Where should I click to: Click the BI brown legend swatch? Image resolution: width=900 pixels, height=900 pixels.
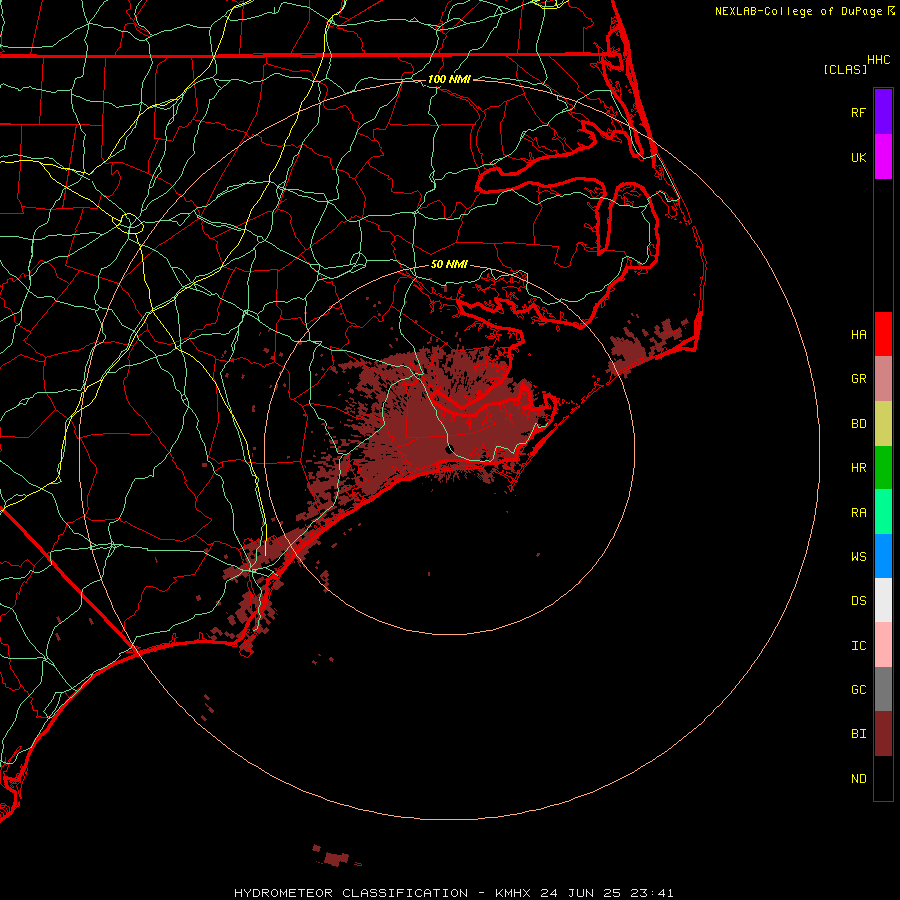click(883, 734)
